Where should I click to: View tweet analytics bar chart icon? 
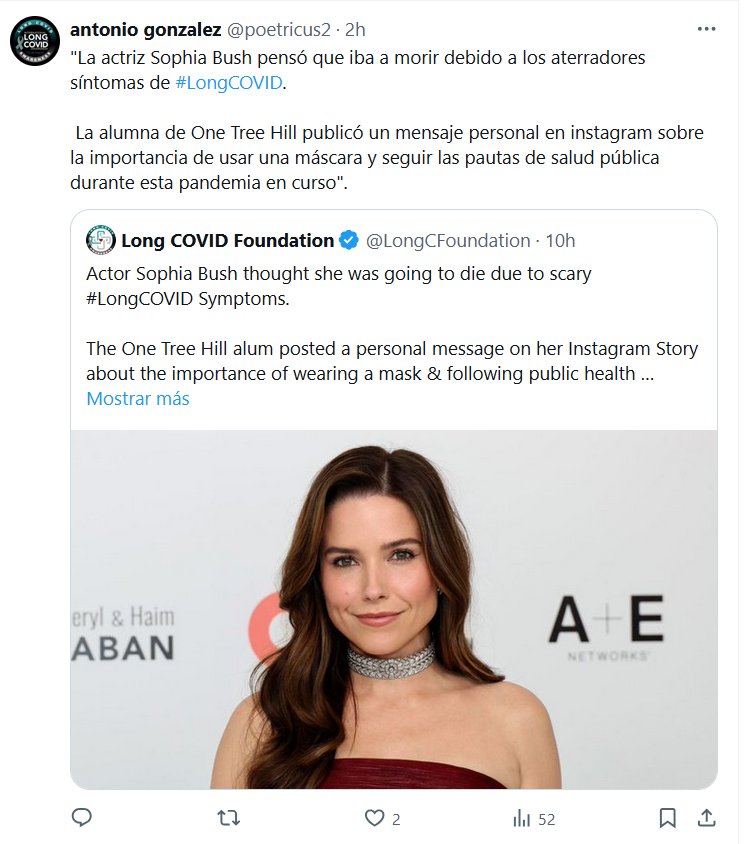click(x=522, y=818)
